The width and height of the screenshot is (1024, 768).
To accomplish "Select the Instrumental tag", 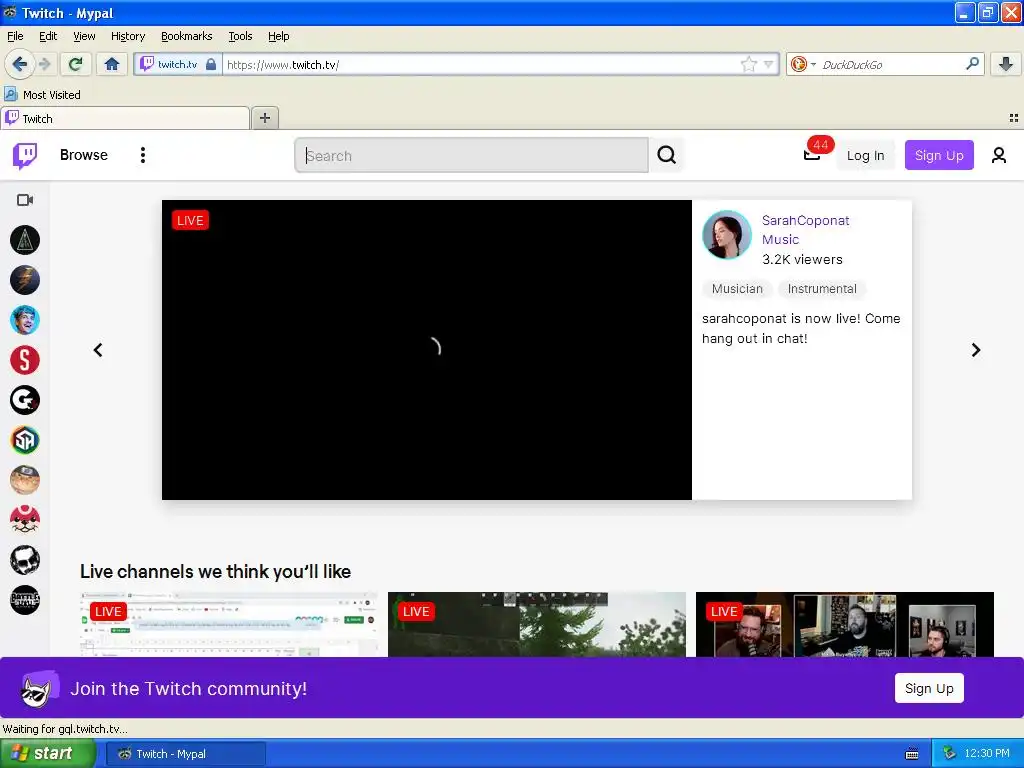I will [x=822, y=289].
